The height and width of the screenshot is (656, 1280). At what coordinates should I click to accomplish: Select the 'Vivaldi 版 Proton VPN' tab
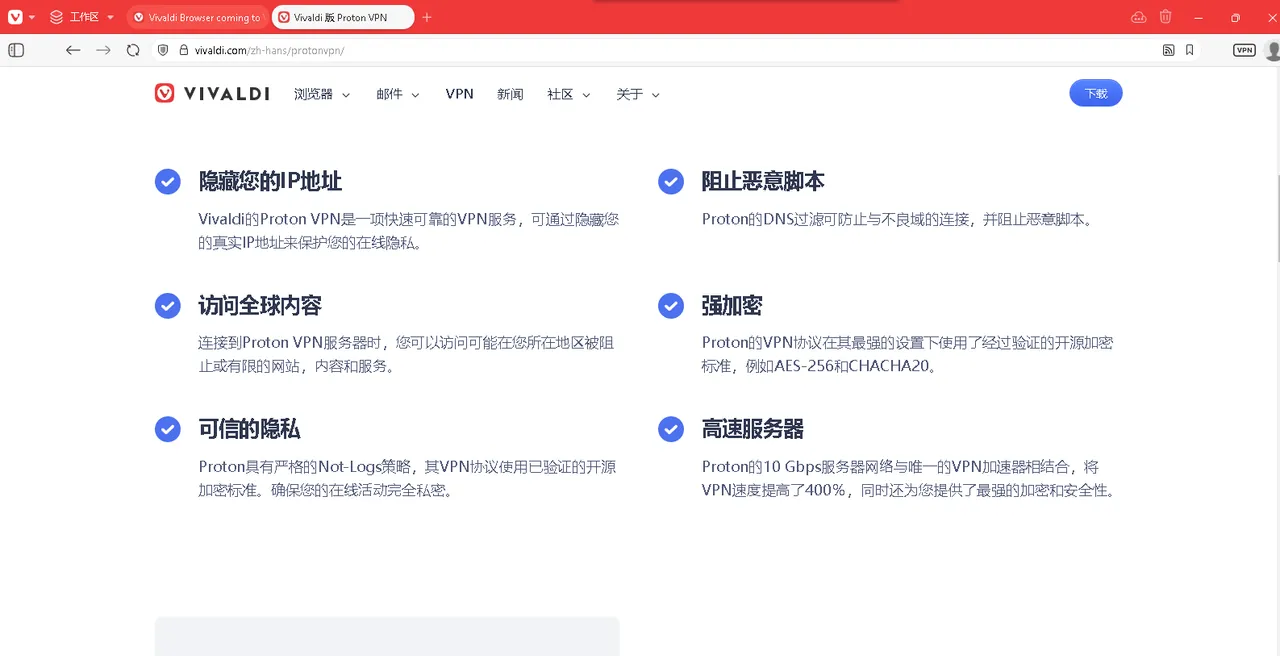point(342,17)
